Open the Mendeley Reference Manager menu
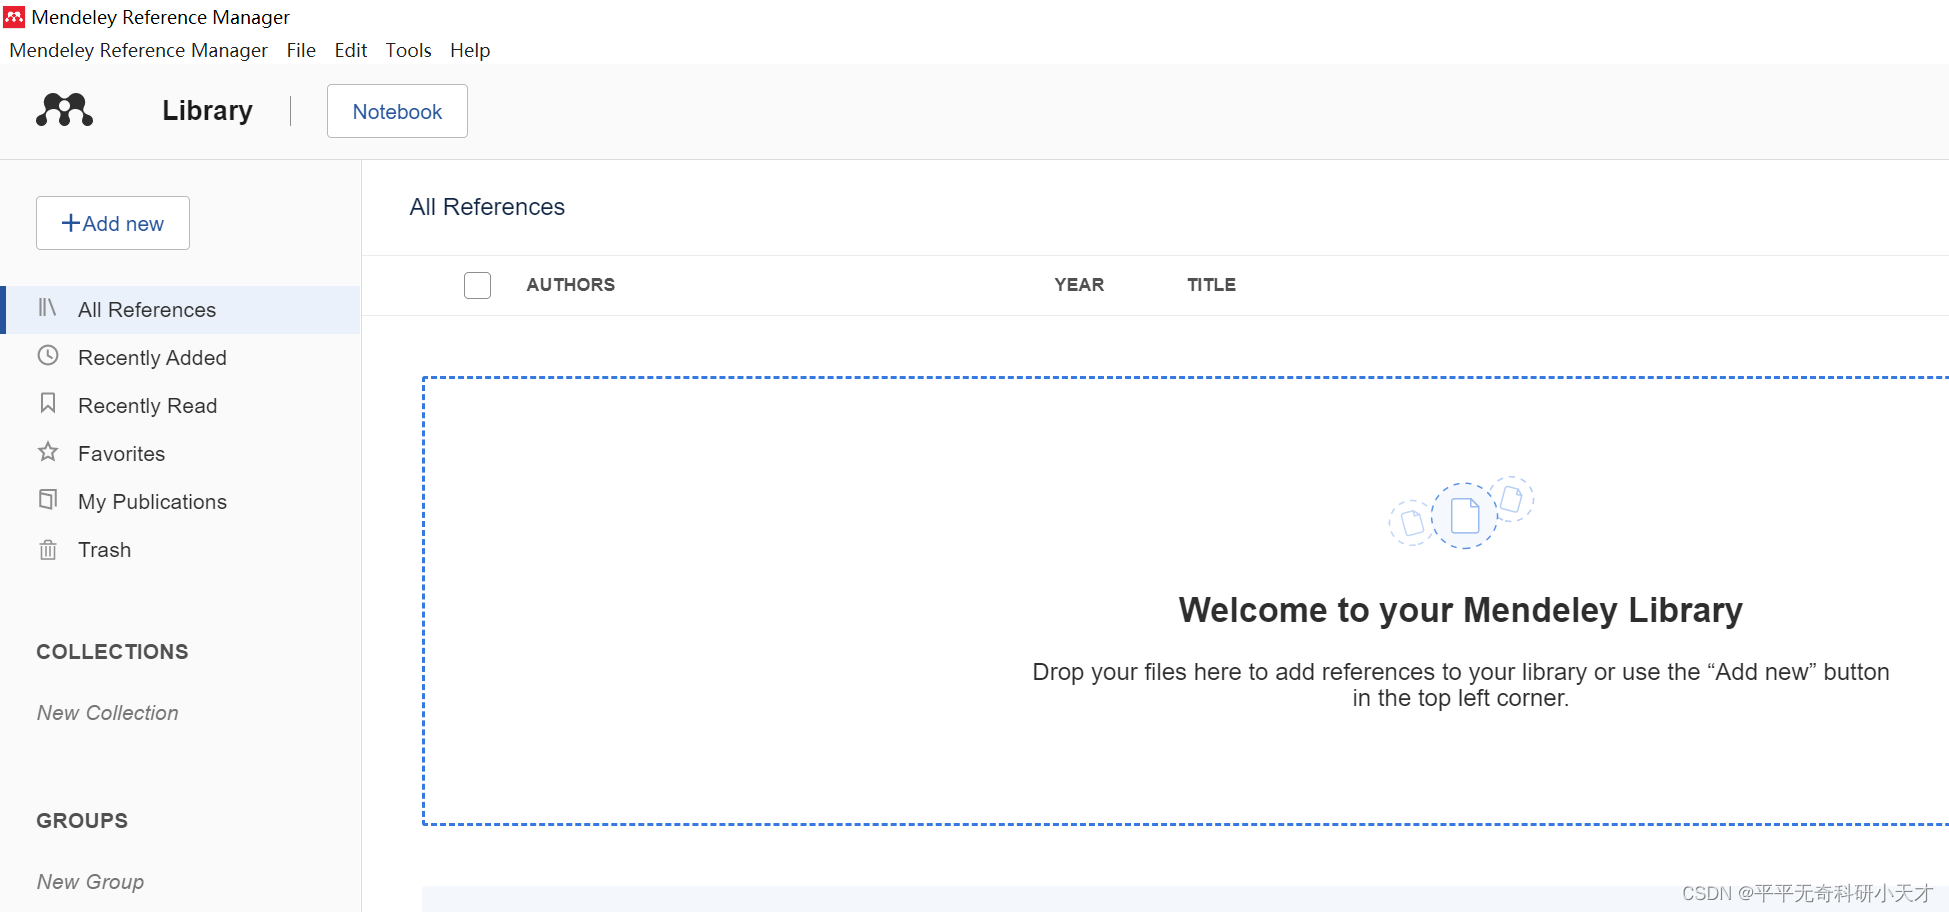 139,50
